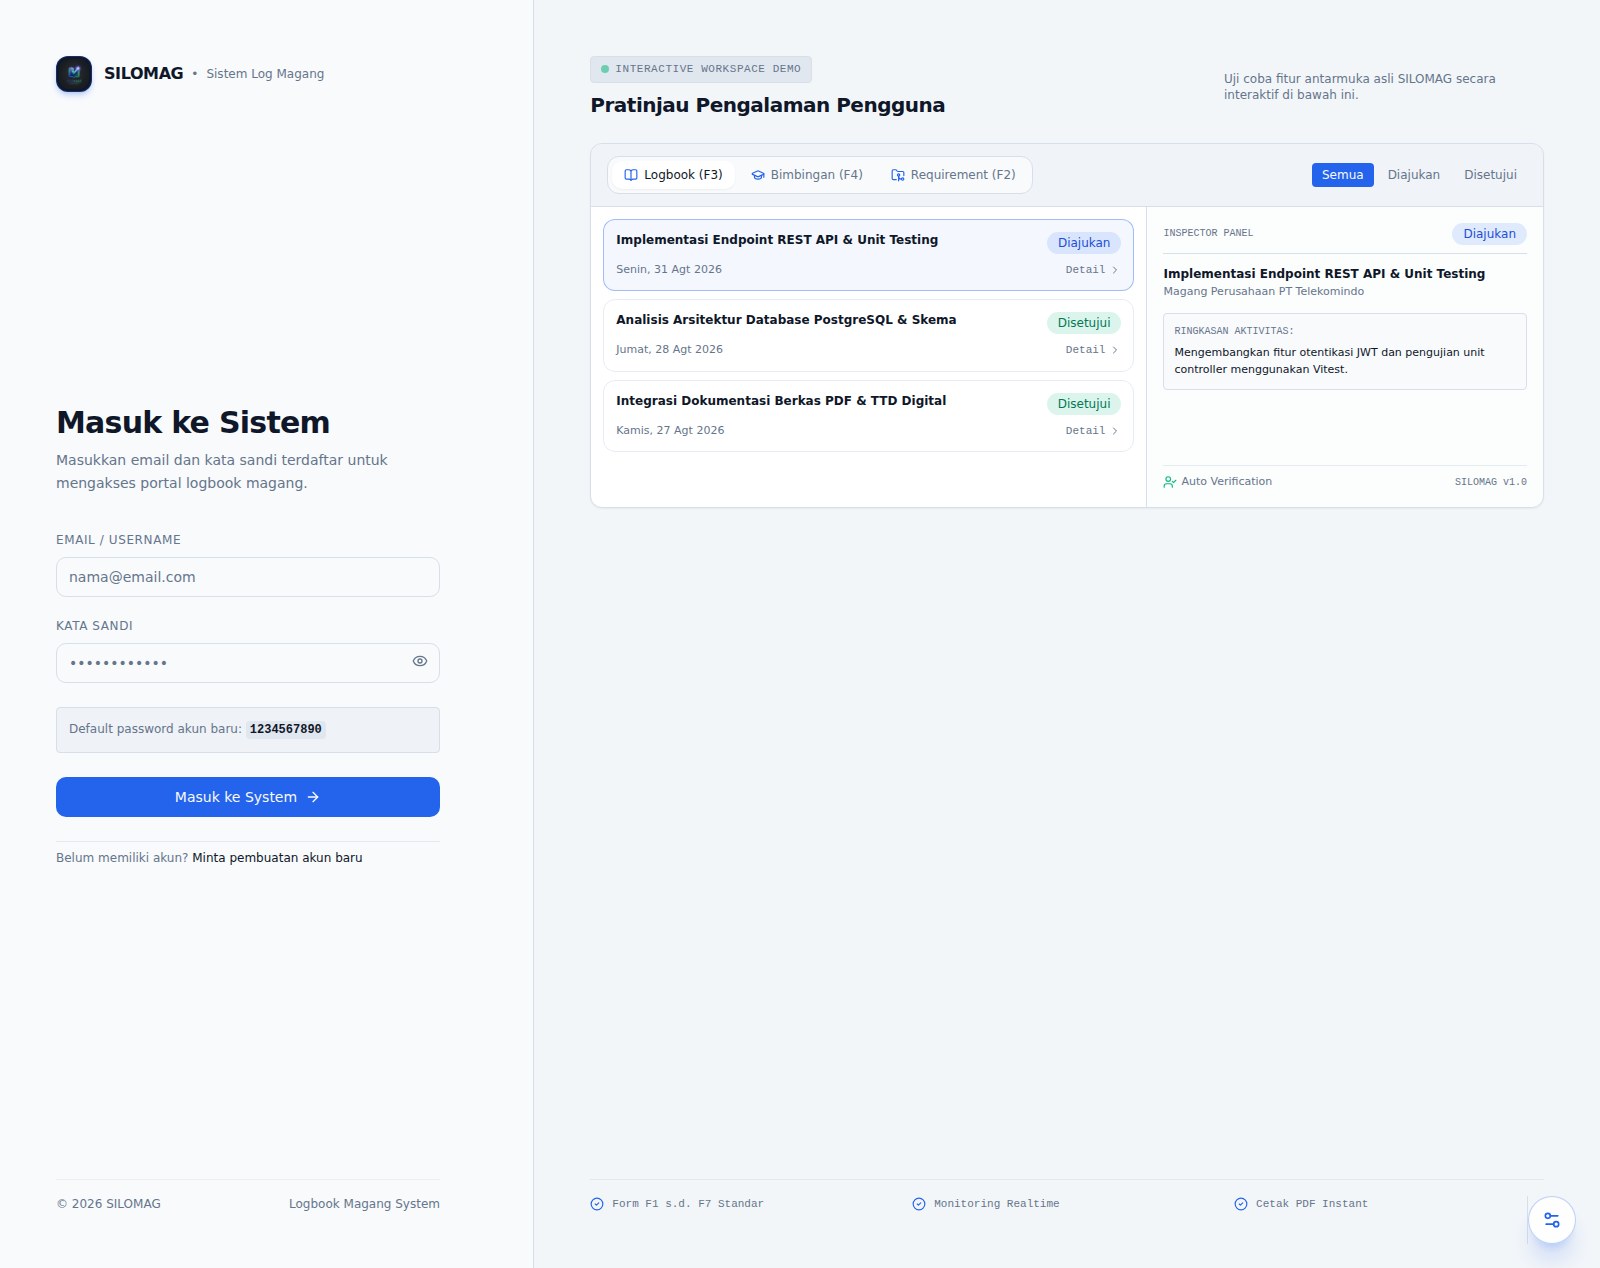1600x1268 pixels.
Task: Click the Diajukan badge in Inspector Panel
Action: (1489, 234)
